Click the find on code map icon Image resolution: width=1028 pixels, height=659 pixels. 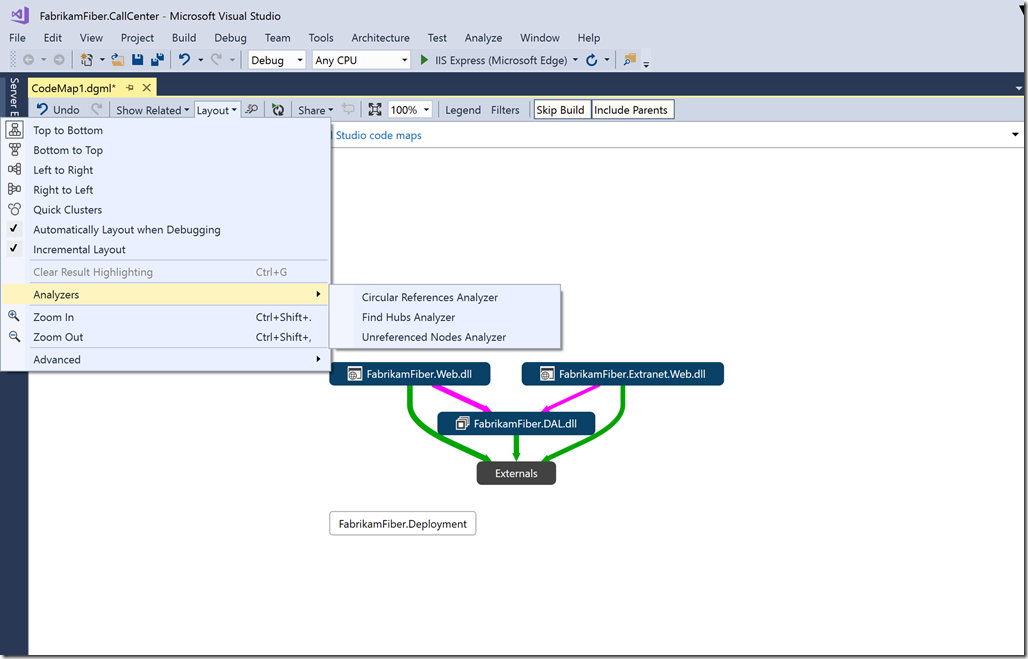pos(251,110)
